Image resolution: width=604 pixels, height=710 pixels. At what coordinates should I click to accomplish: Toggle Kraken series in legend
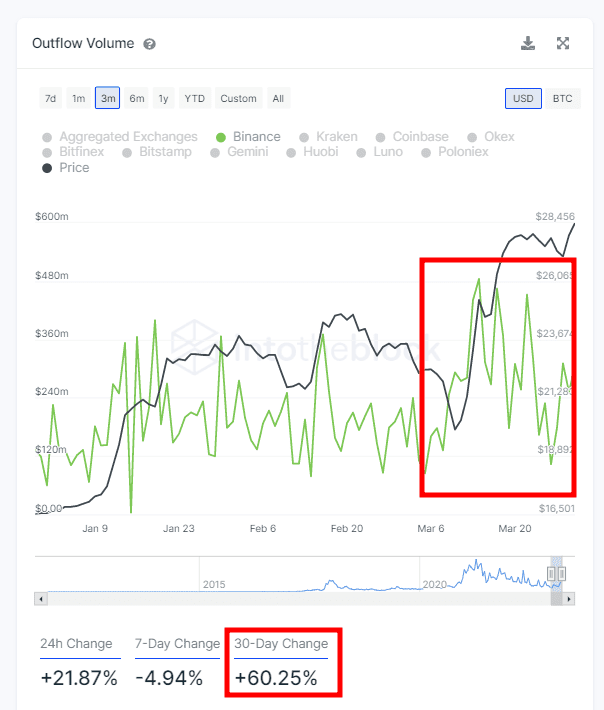pyautogui.click(x=329, y=137)
